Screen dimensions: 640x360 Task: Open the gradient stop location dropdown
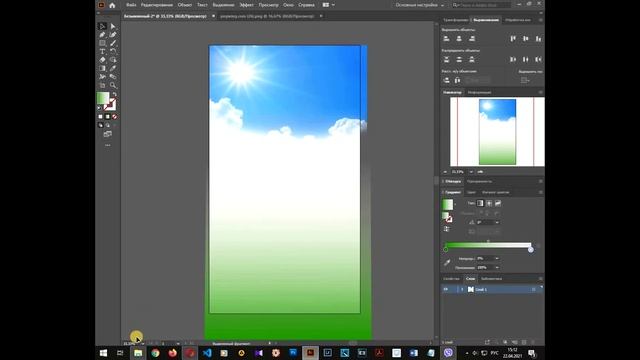click(497, 267)
